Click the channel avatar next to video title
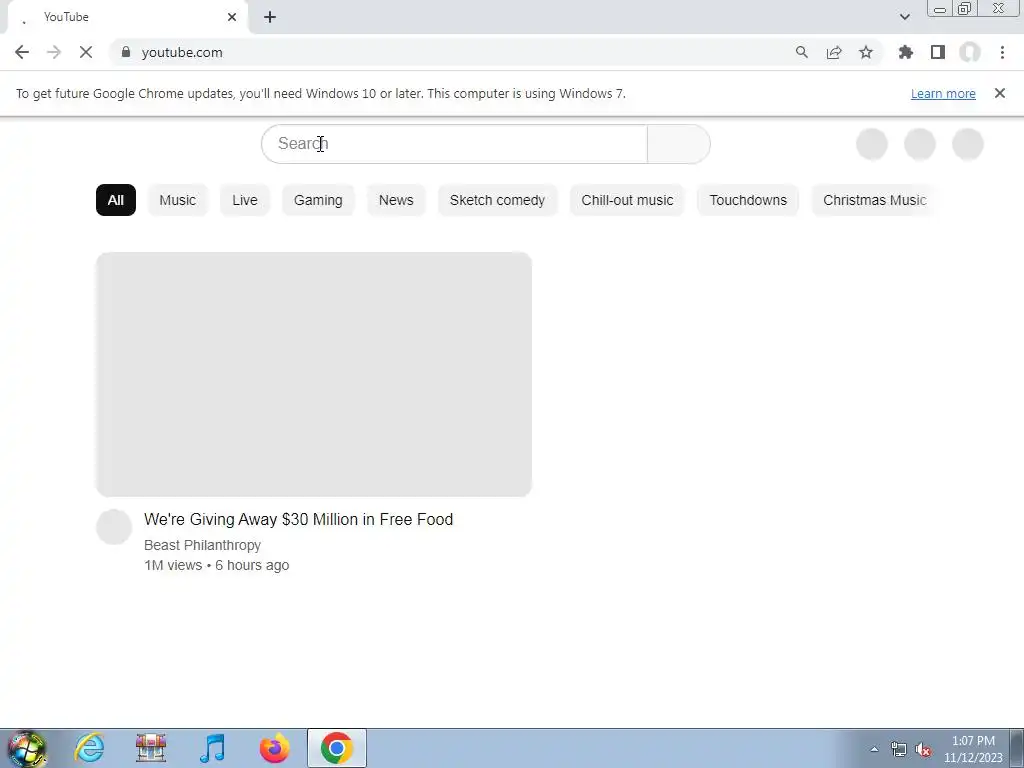Viewport: 1024px width, 768px height. [x=114, y=527]
